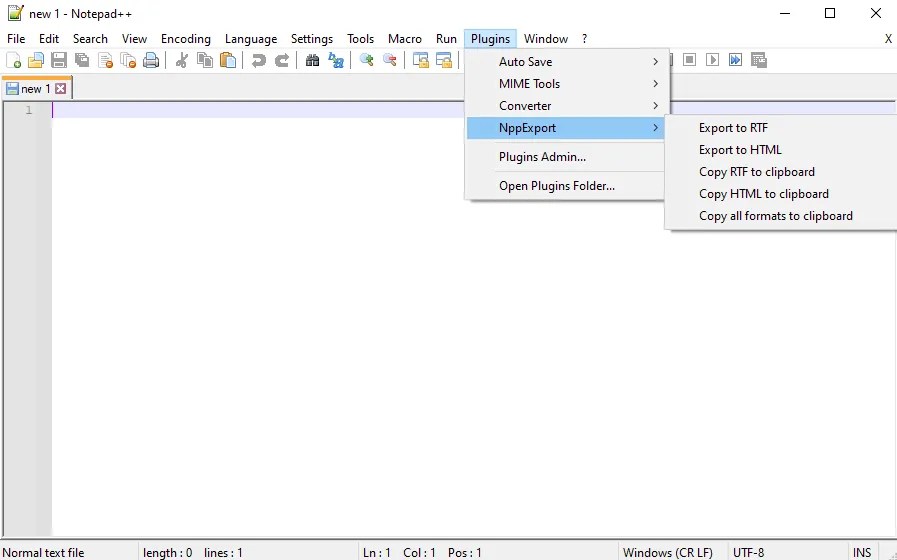Open the Window menu
The image size is (897, 560).
(546, 39)
